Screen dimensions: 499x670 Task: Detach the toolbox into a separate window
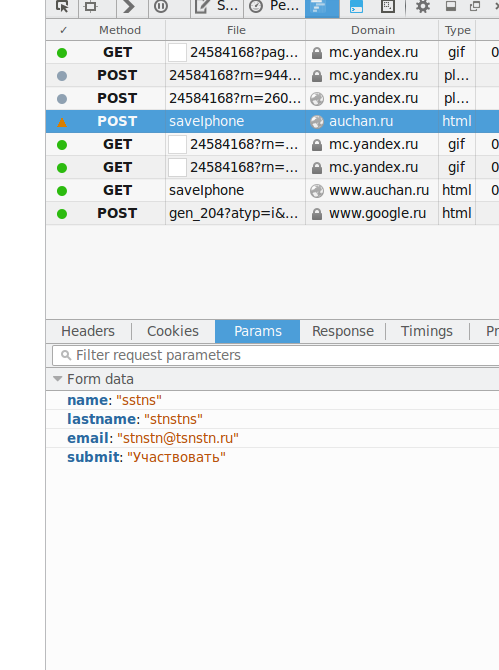point(475,6)
